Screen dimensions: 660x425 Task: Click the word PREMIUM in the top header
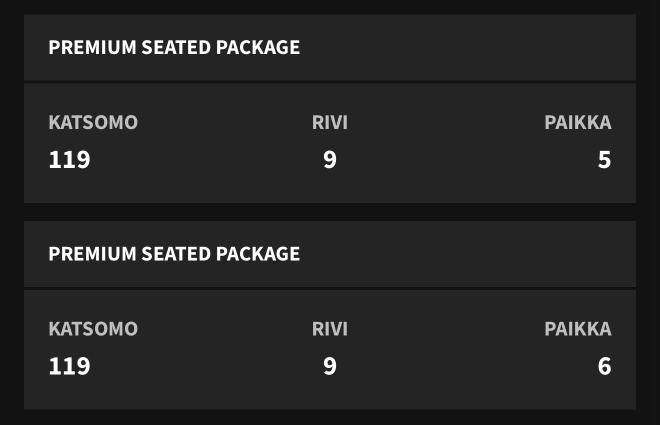(92, 48)
